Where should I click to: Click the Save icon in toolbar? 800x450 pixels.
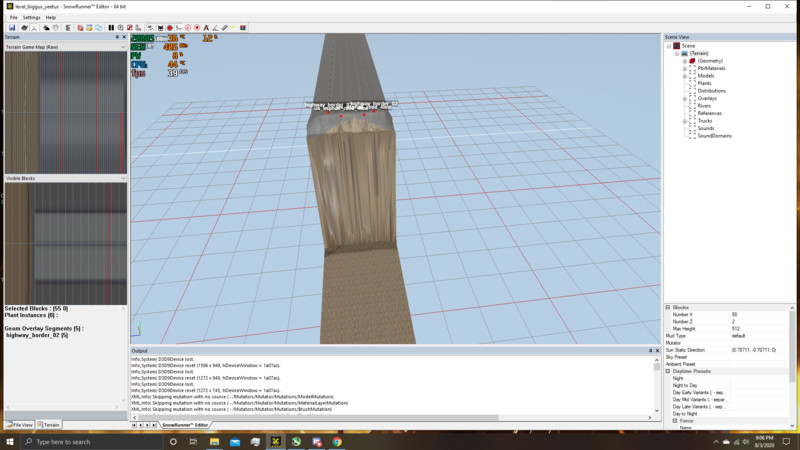10,27
